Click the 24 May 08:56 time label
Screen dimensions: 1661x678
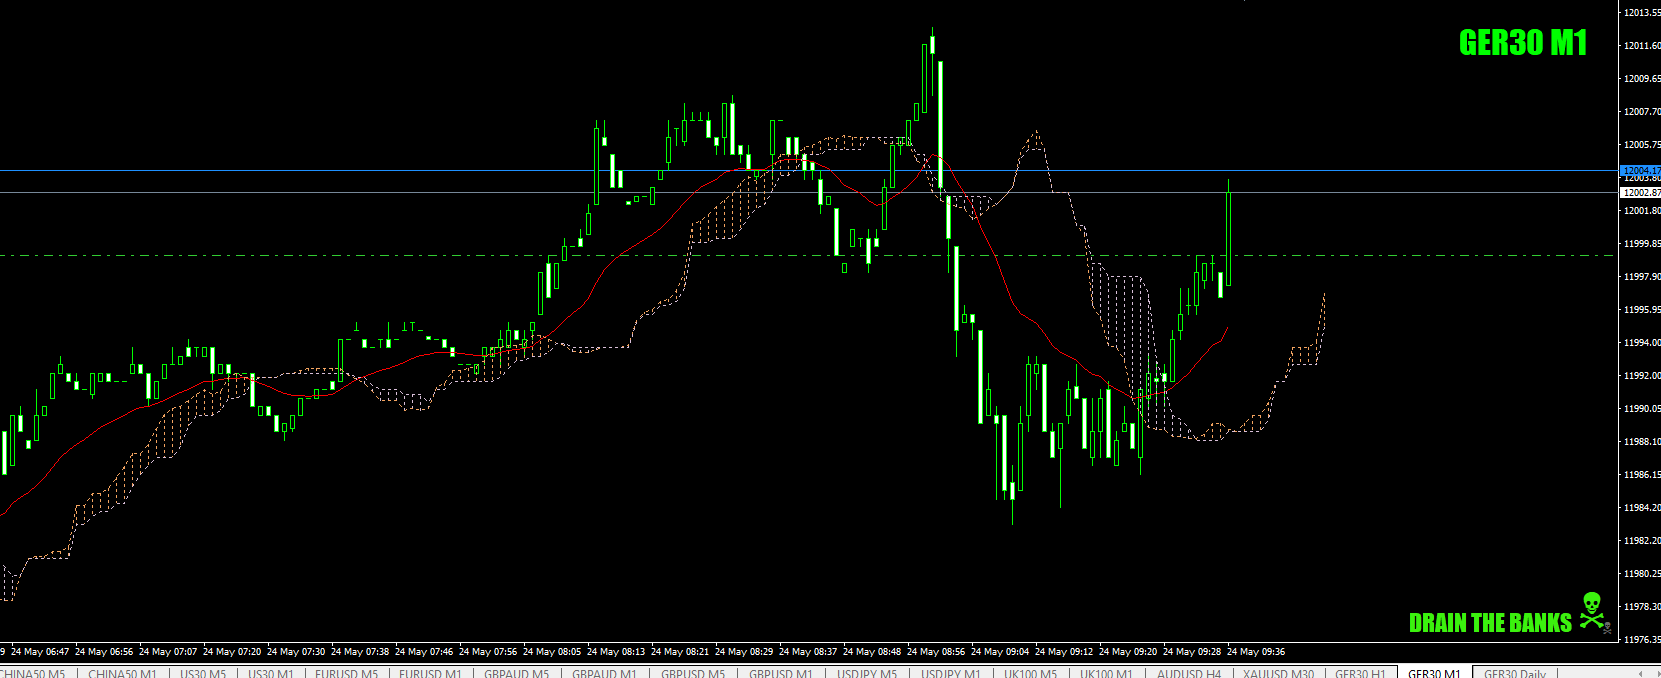coord(936,651)
